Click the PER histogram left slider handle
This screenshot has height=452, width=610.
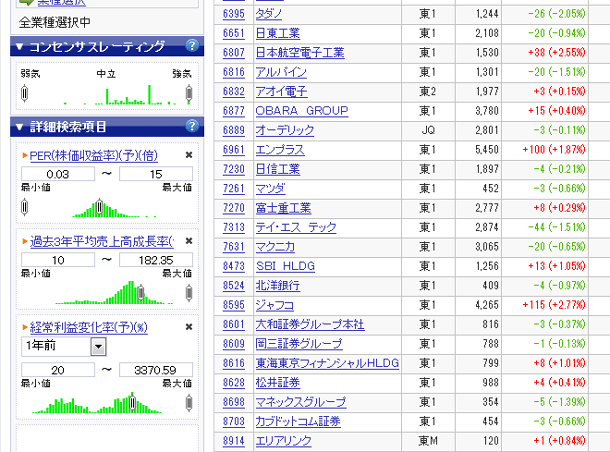point(25,207)
